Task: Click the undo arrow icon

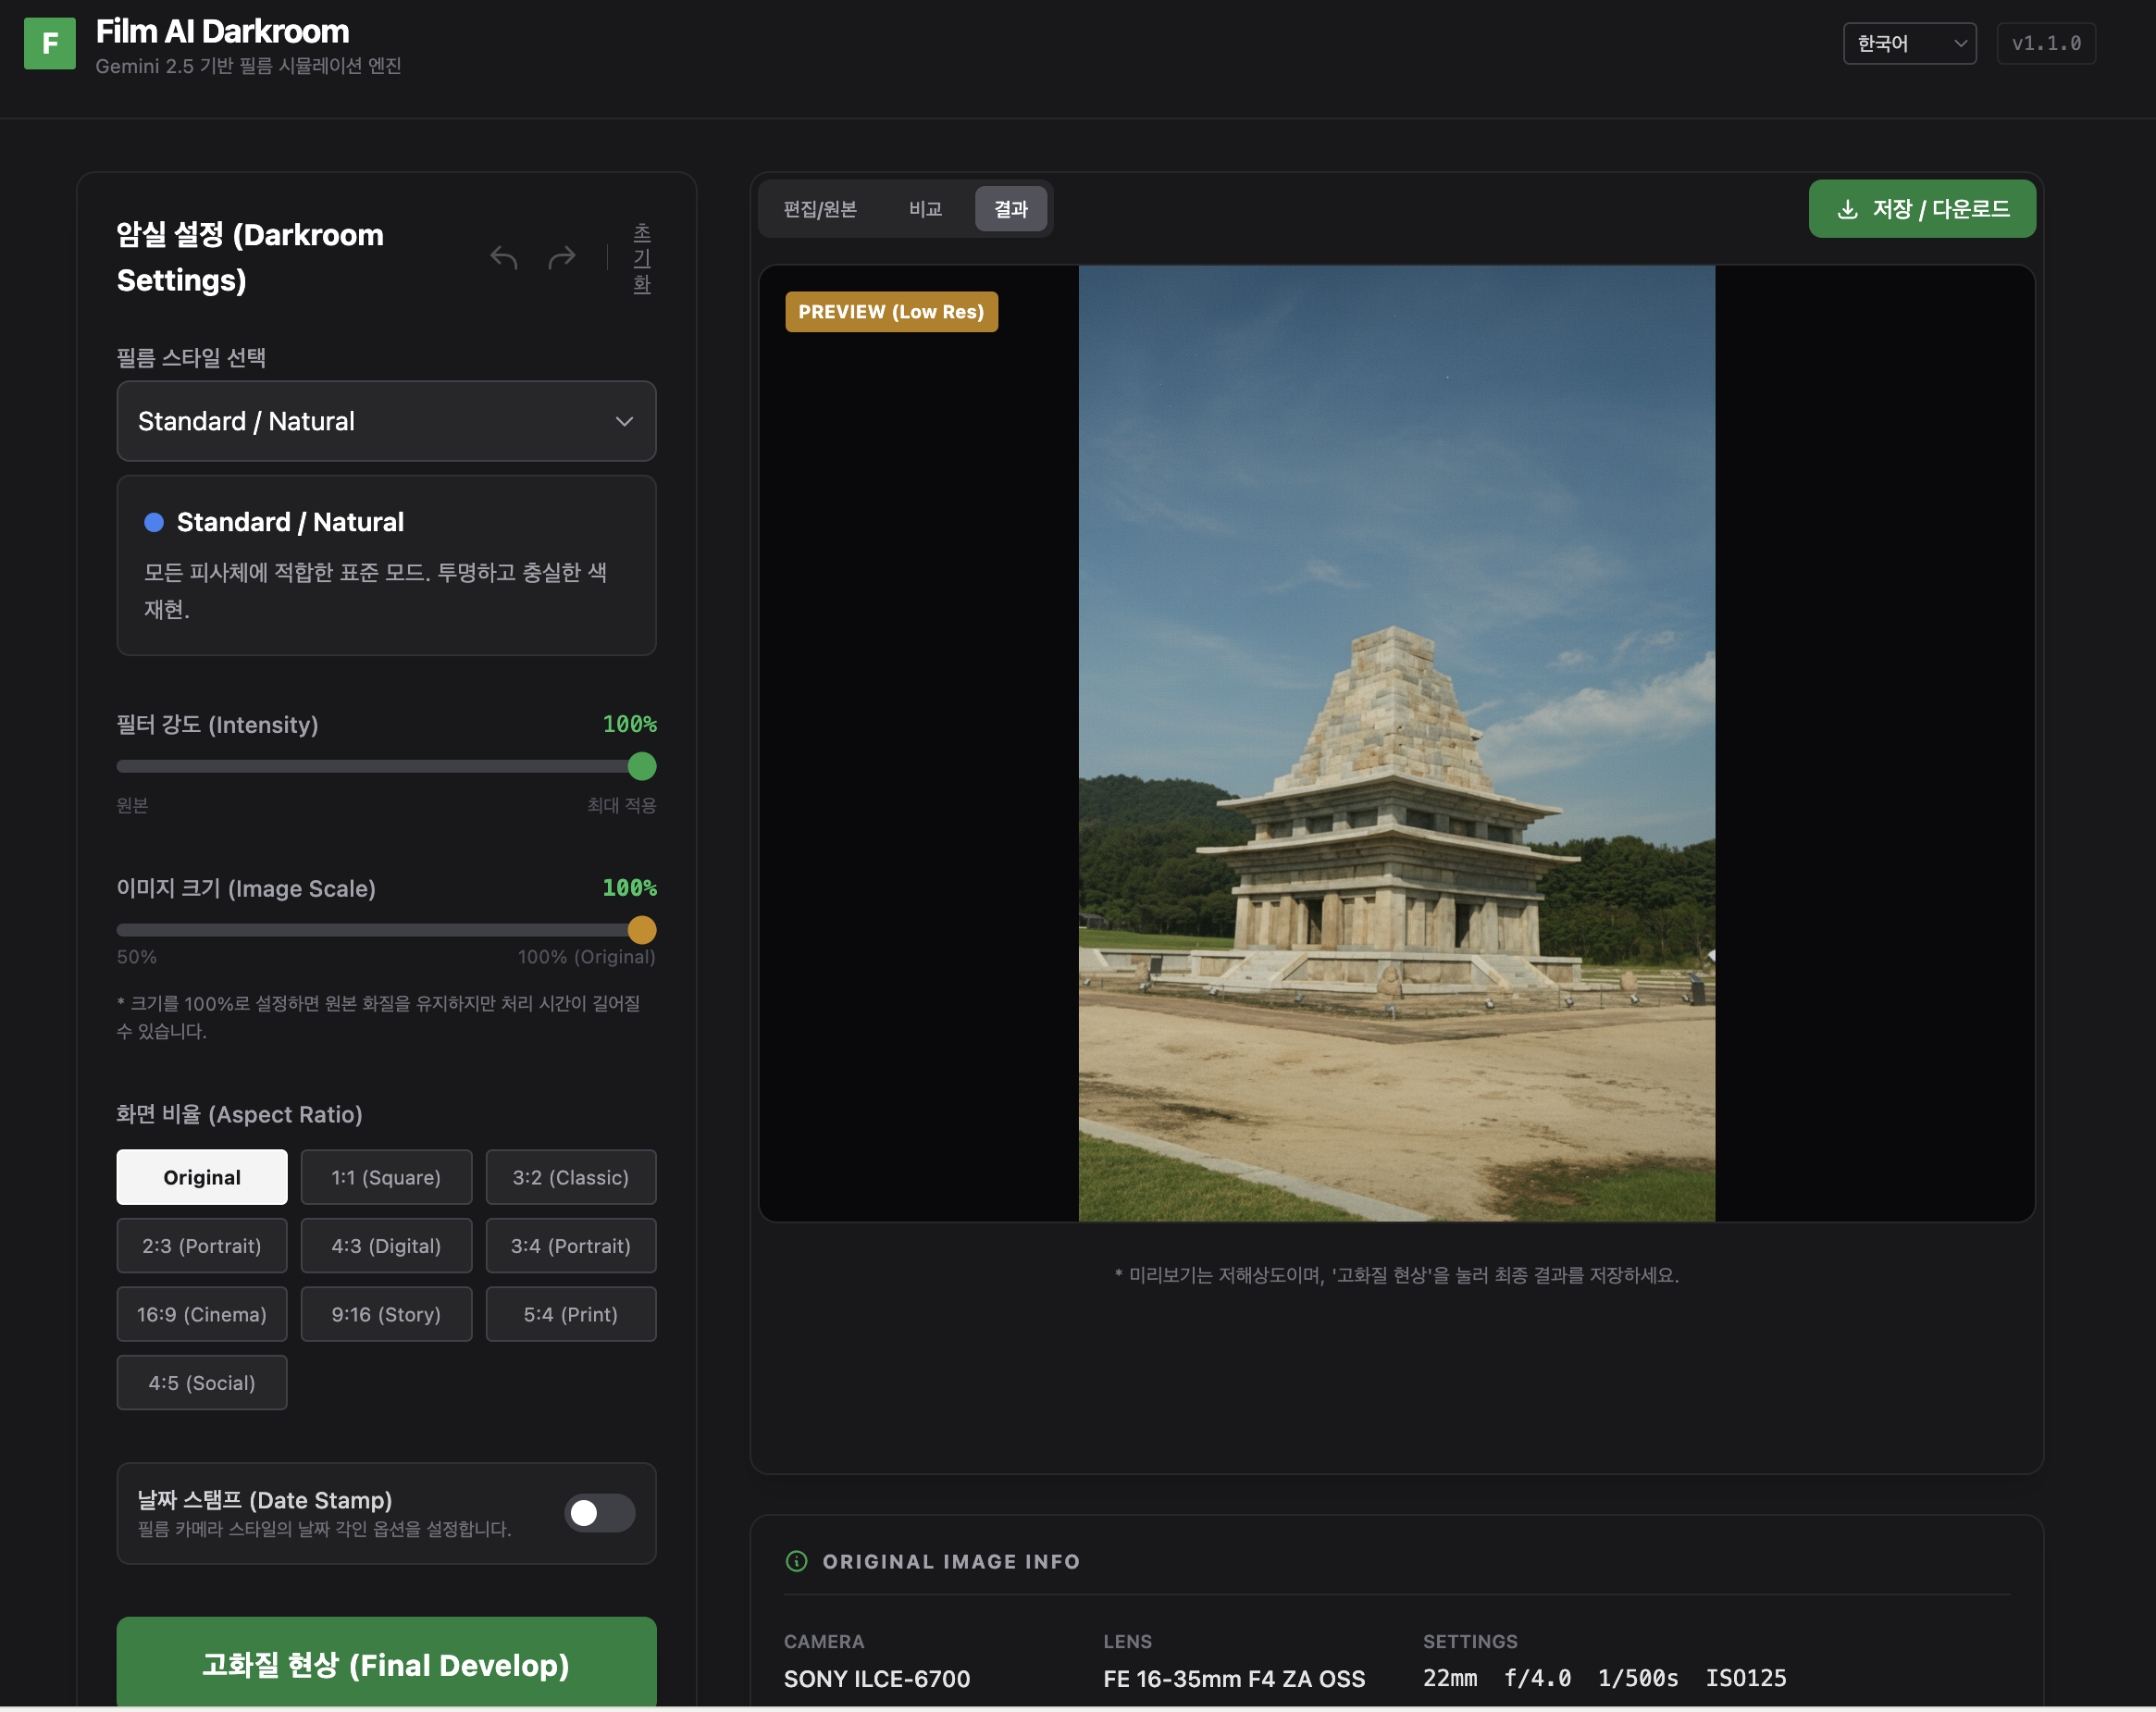Action: 504,258
